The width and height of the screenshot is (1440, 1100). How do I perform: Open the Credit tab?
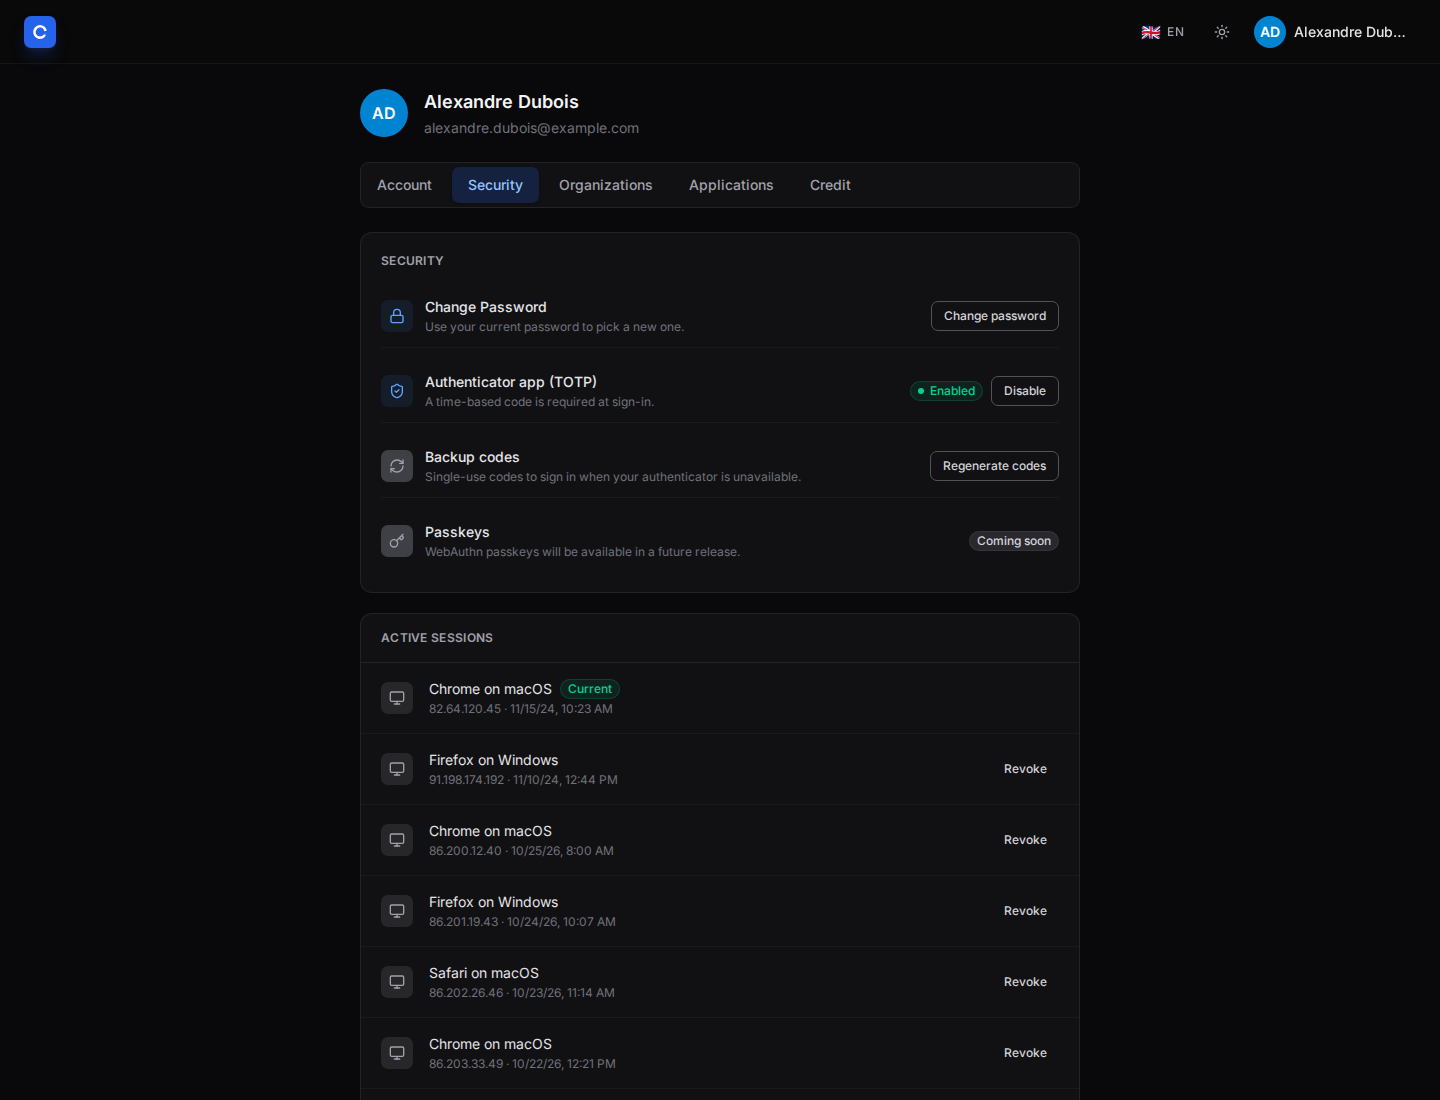[830, 185]
